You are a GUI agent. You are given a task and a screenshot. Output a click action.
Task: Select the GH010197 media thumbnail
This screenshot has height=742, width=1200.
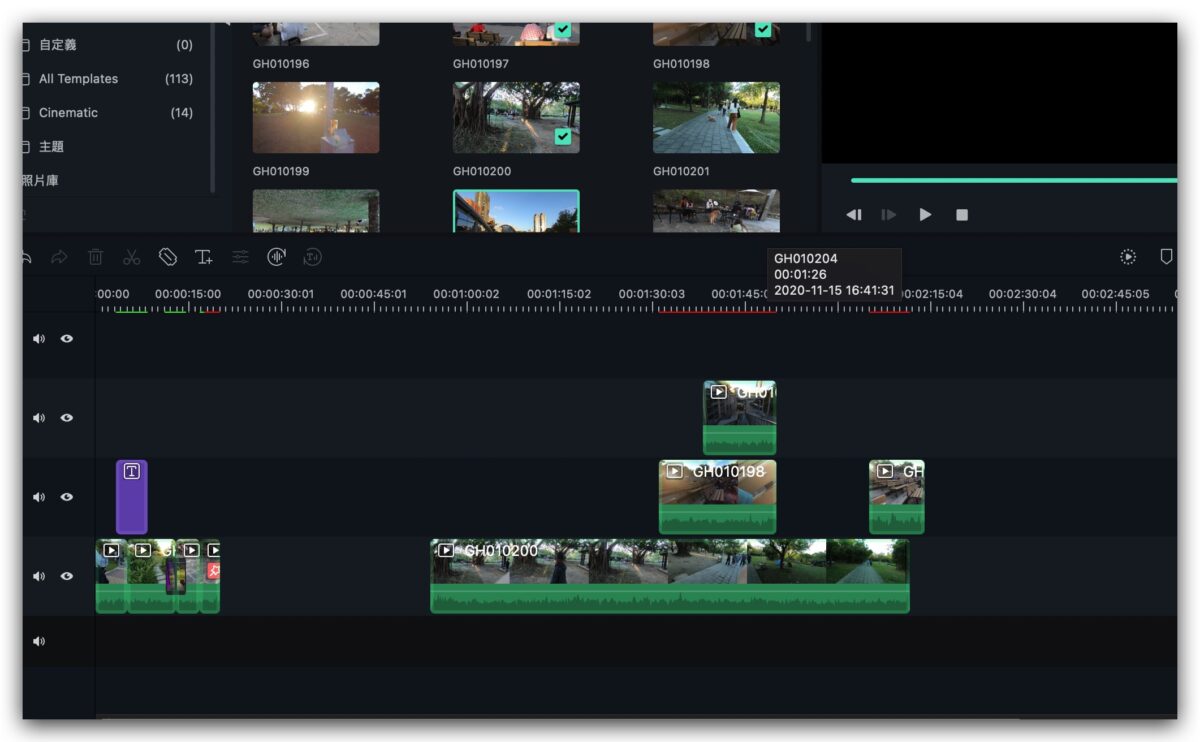click(x=516, y=34)
